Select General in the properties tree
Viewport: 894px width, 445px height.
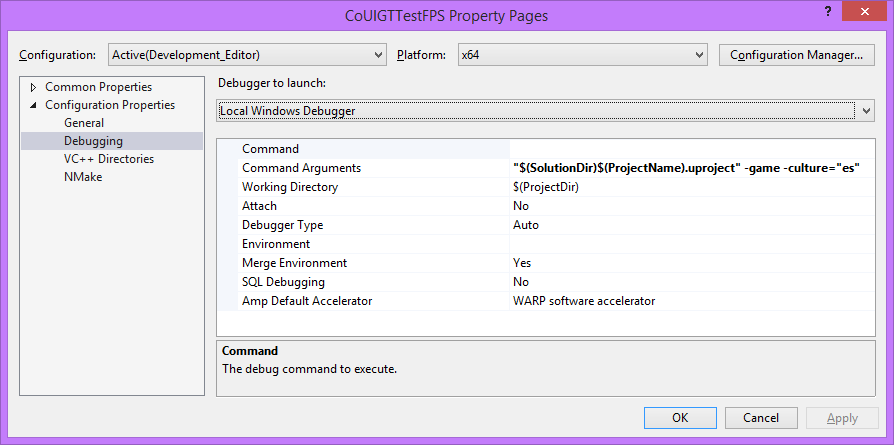pyautogui.click(x=83, y=123)
